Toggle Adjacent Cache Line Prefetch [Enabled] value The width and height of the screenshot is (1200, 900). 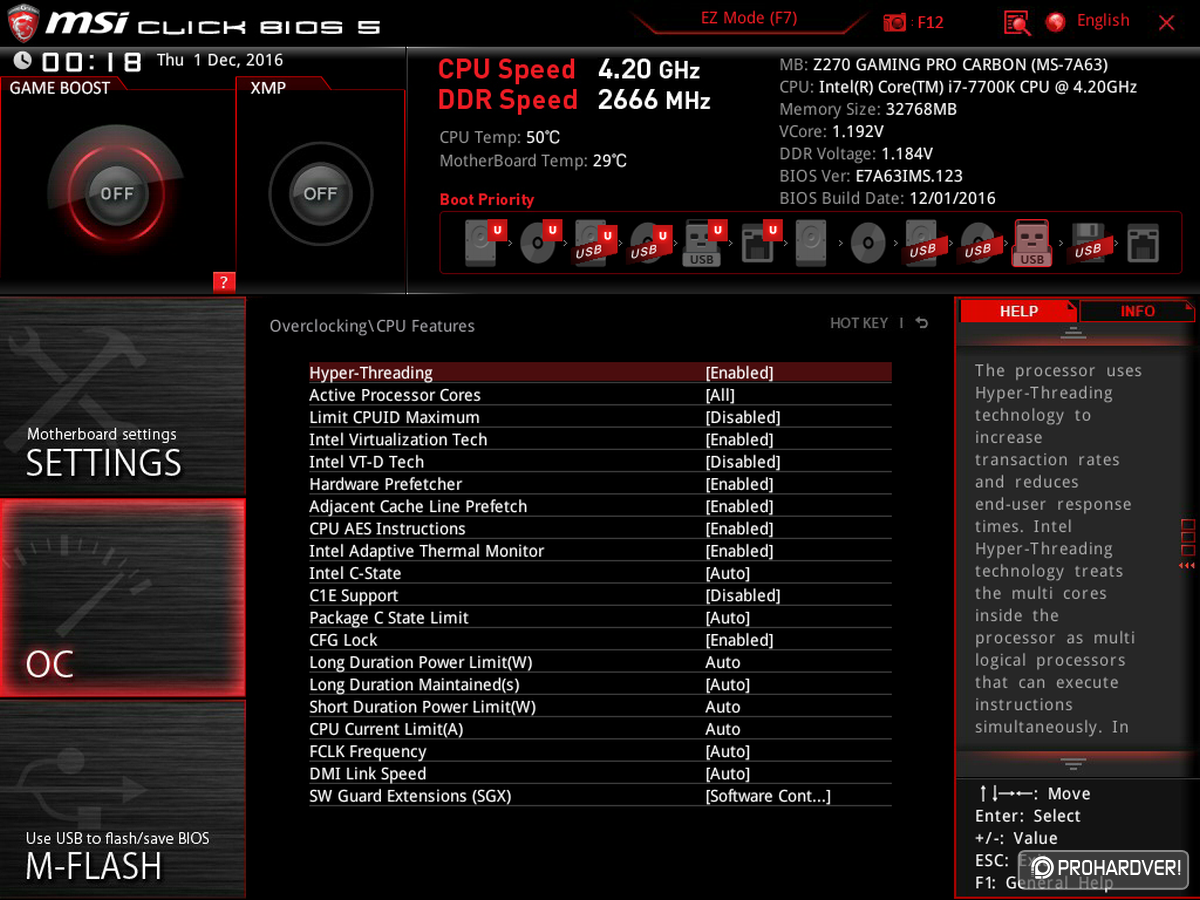[x=739, y=507]
